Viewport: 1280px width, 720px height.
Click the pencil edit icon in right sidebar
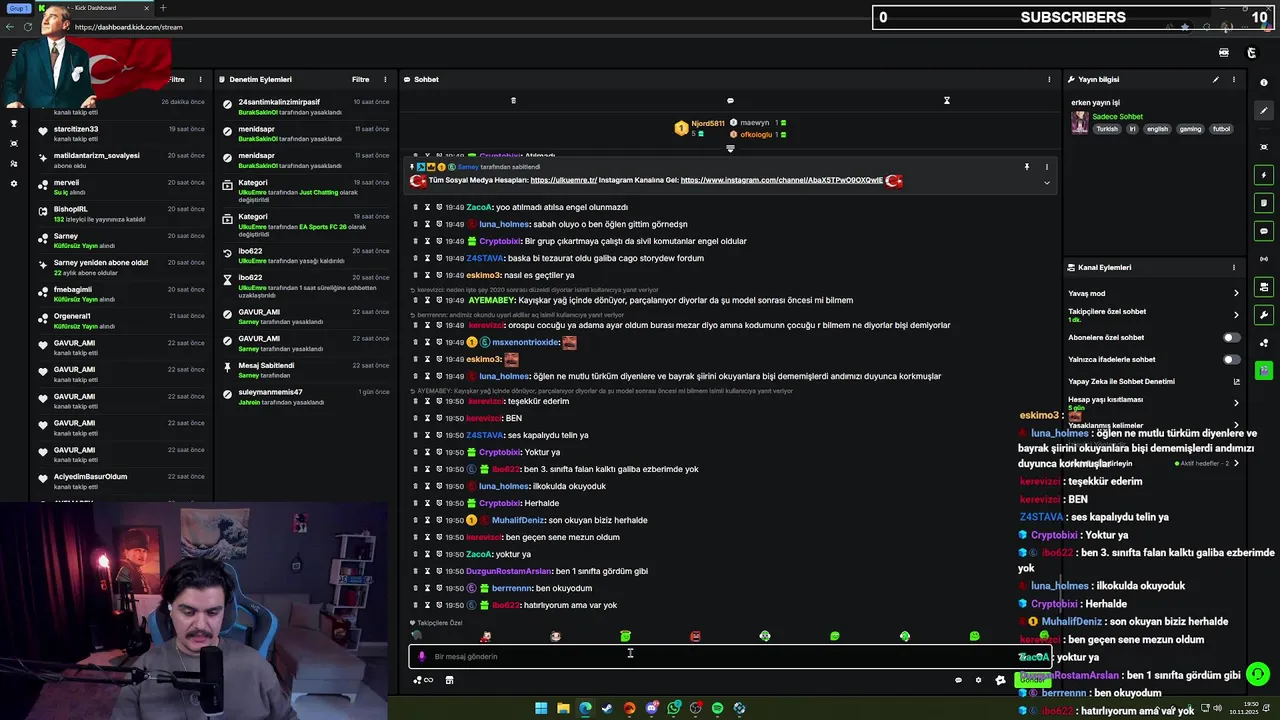coord(1264,111)
